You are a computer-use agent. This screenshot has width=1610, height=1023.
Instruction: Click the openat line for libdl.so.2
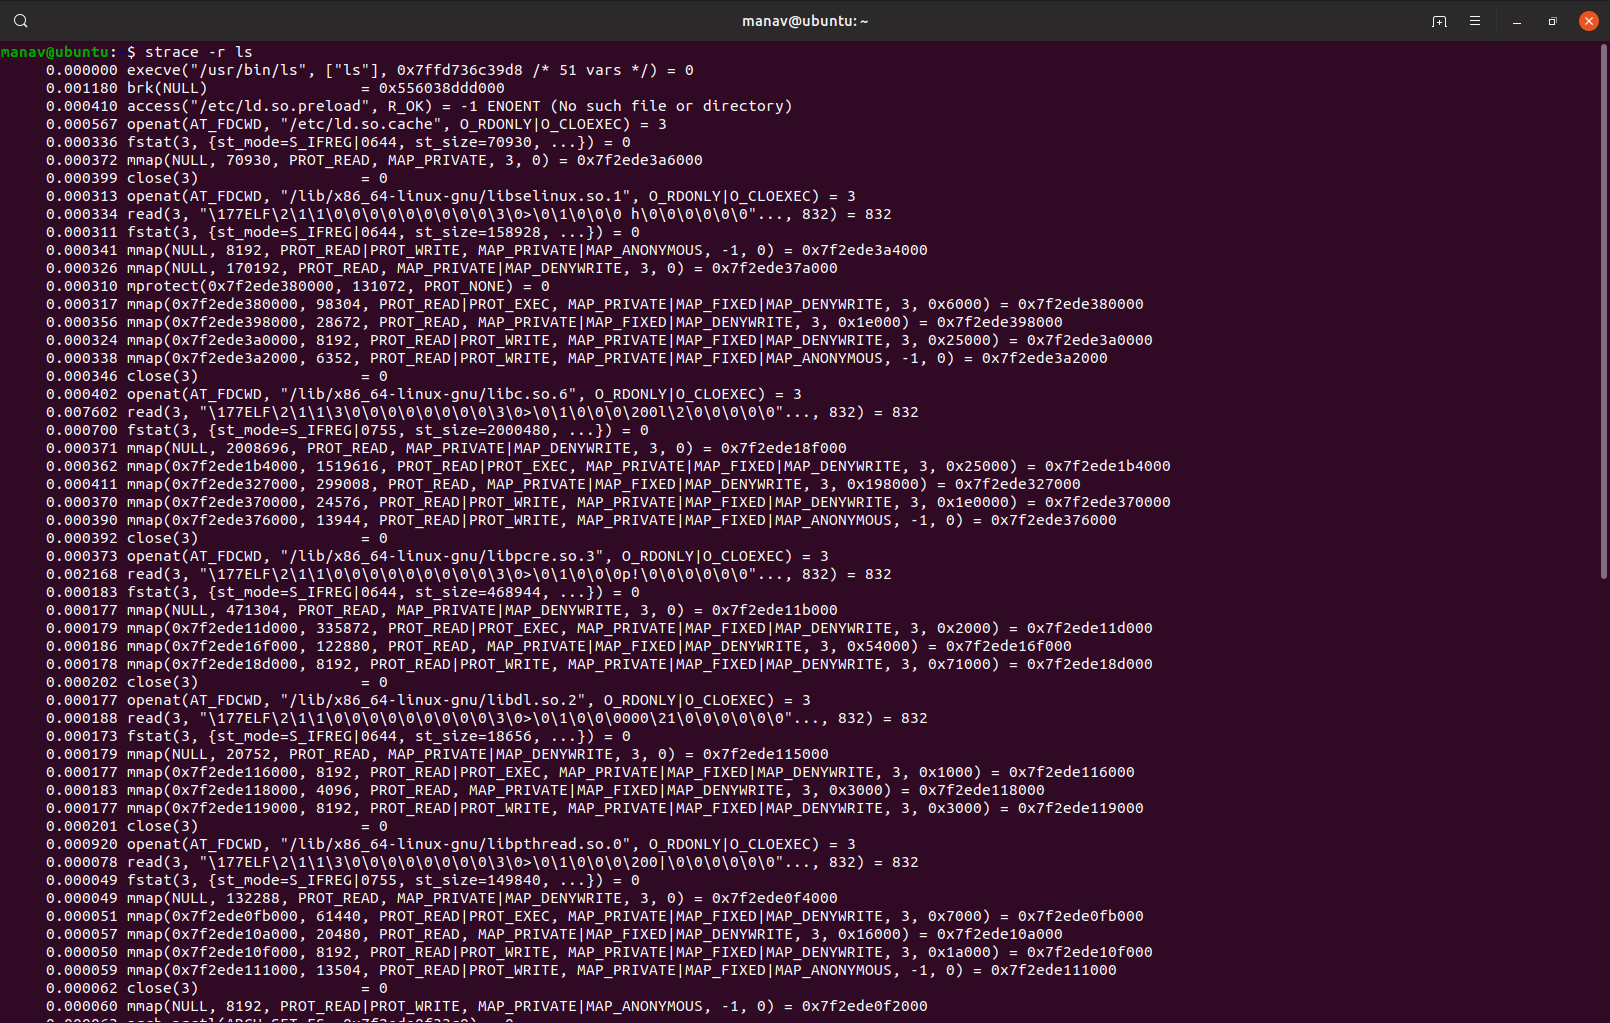[x=428, y=700]
